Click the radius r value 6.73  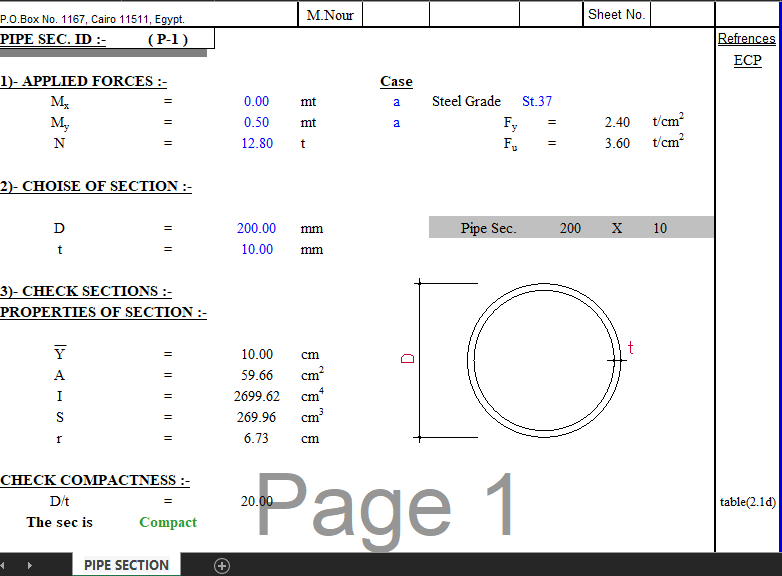pos(256,438)
